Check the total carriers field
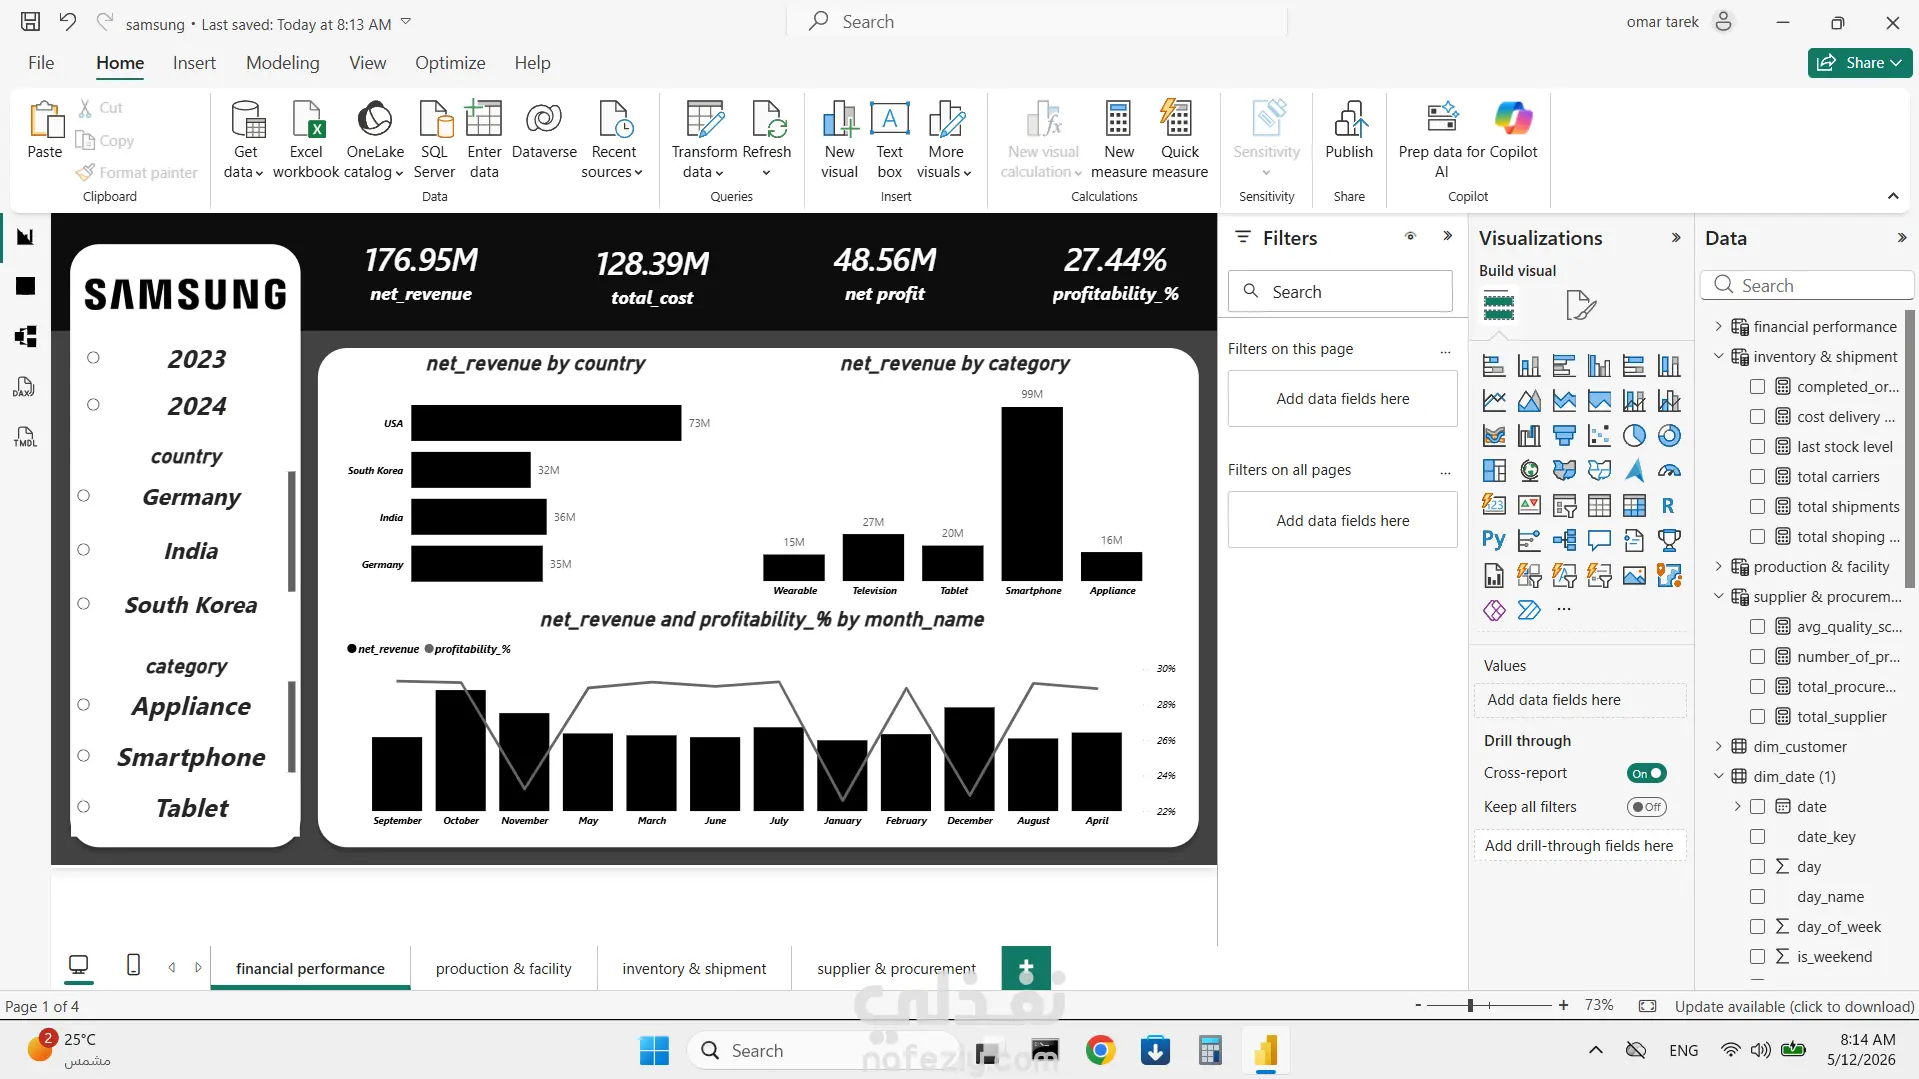 click(x=1757, y=477)
